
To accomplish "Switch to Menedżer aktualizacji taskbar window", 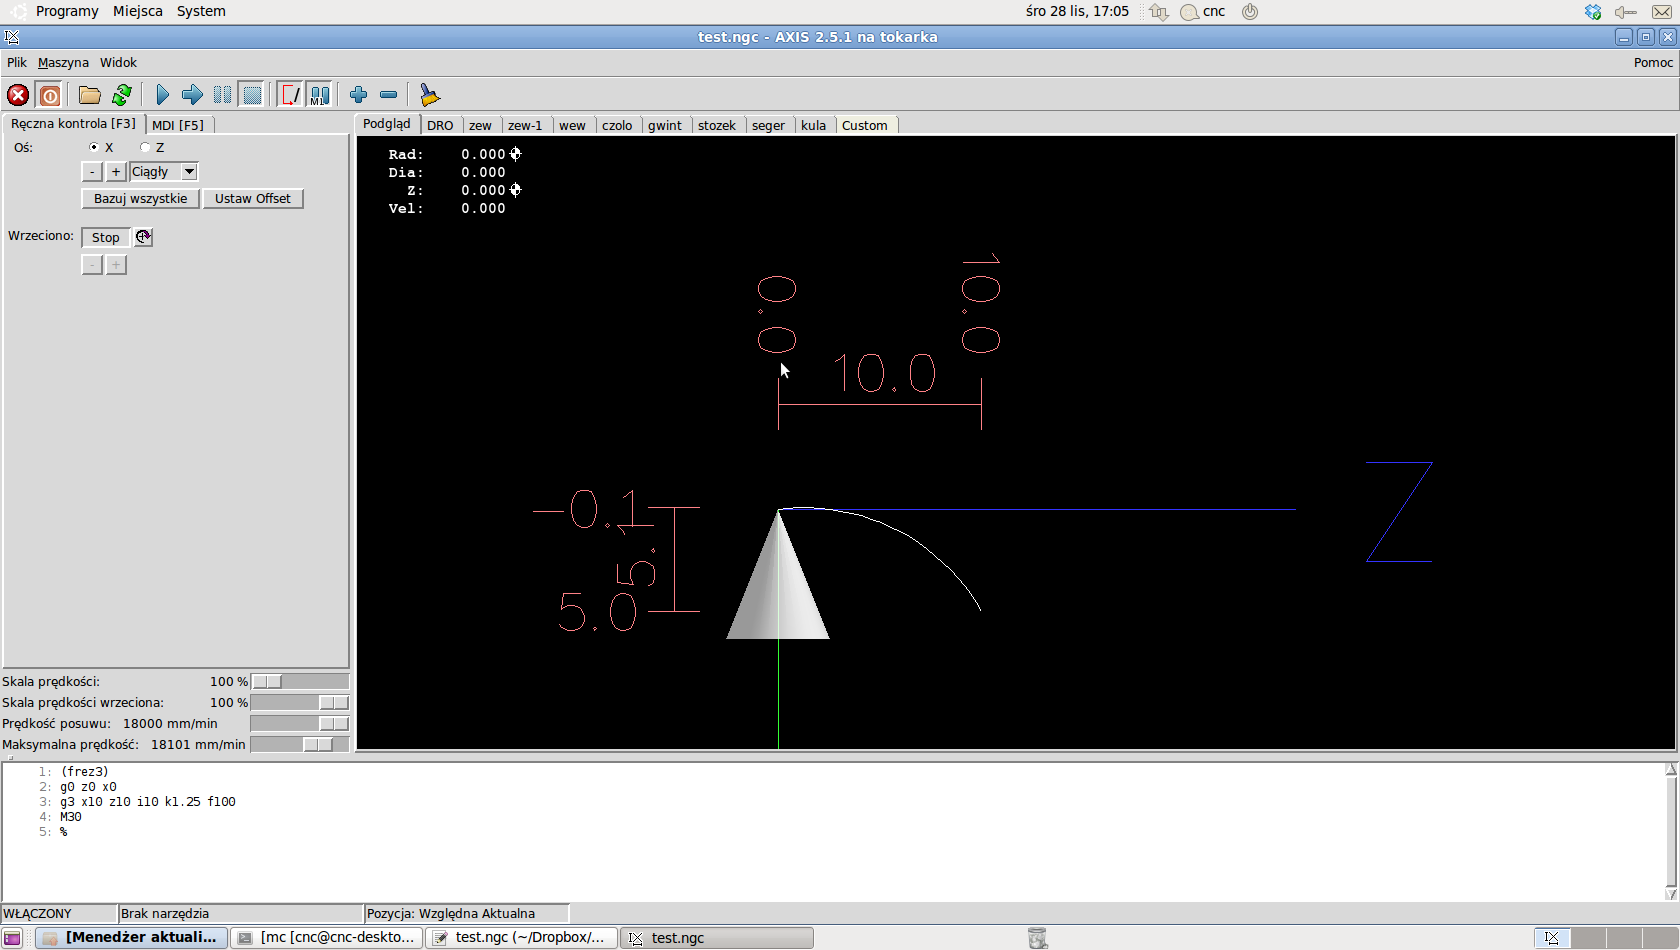I will click(x=132, y=938).
